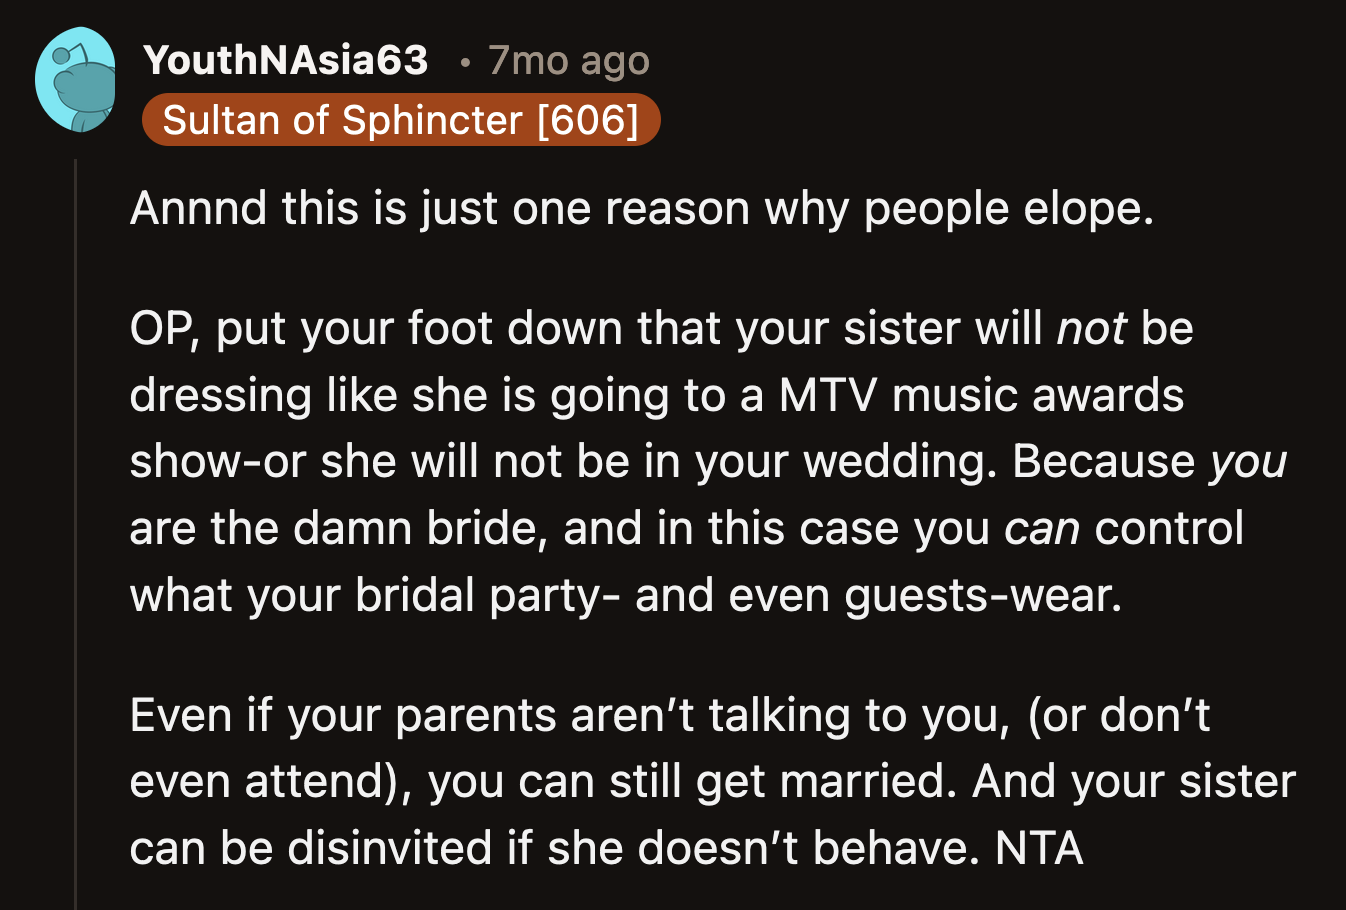Click the 7mo ago timestamp link
The width and height of the screenshot is (1346, 910).
568,62
